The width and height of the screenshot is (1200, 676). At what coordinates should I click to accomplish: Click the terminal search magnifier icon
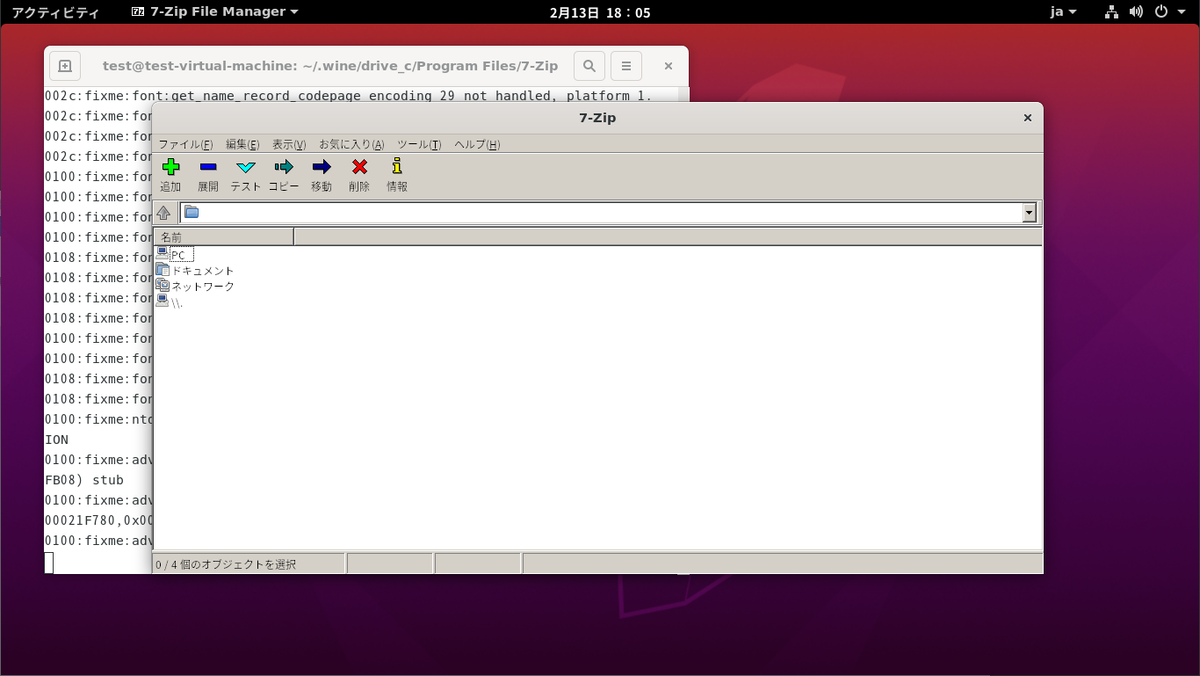(589, 66)
